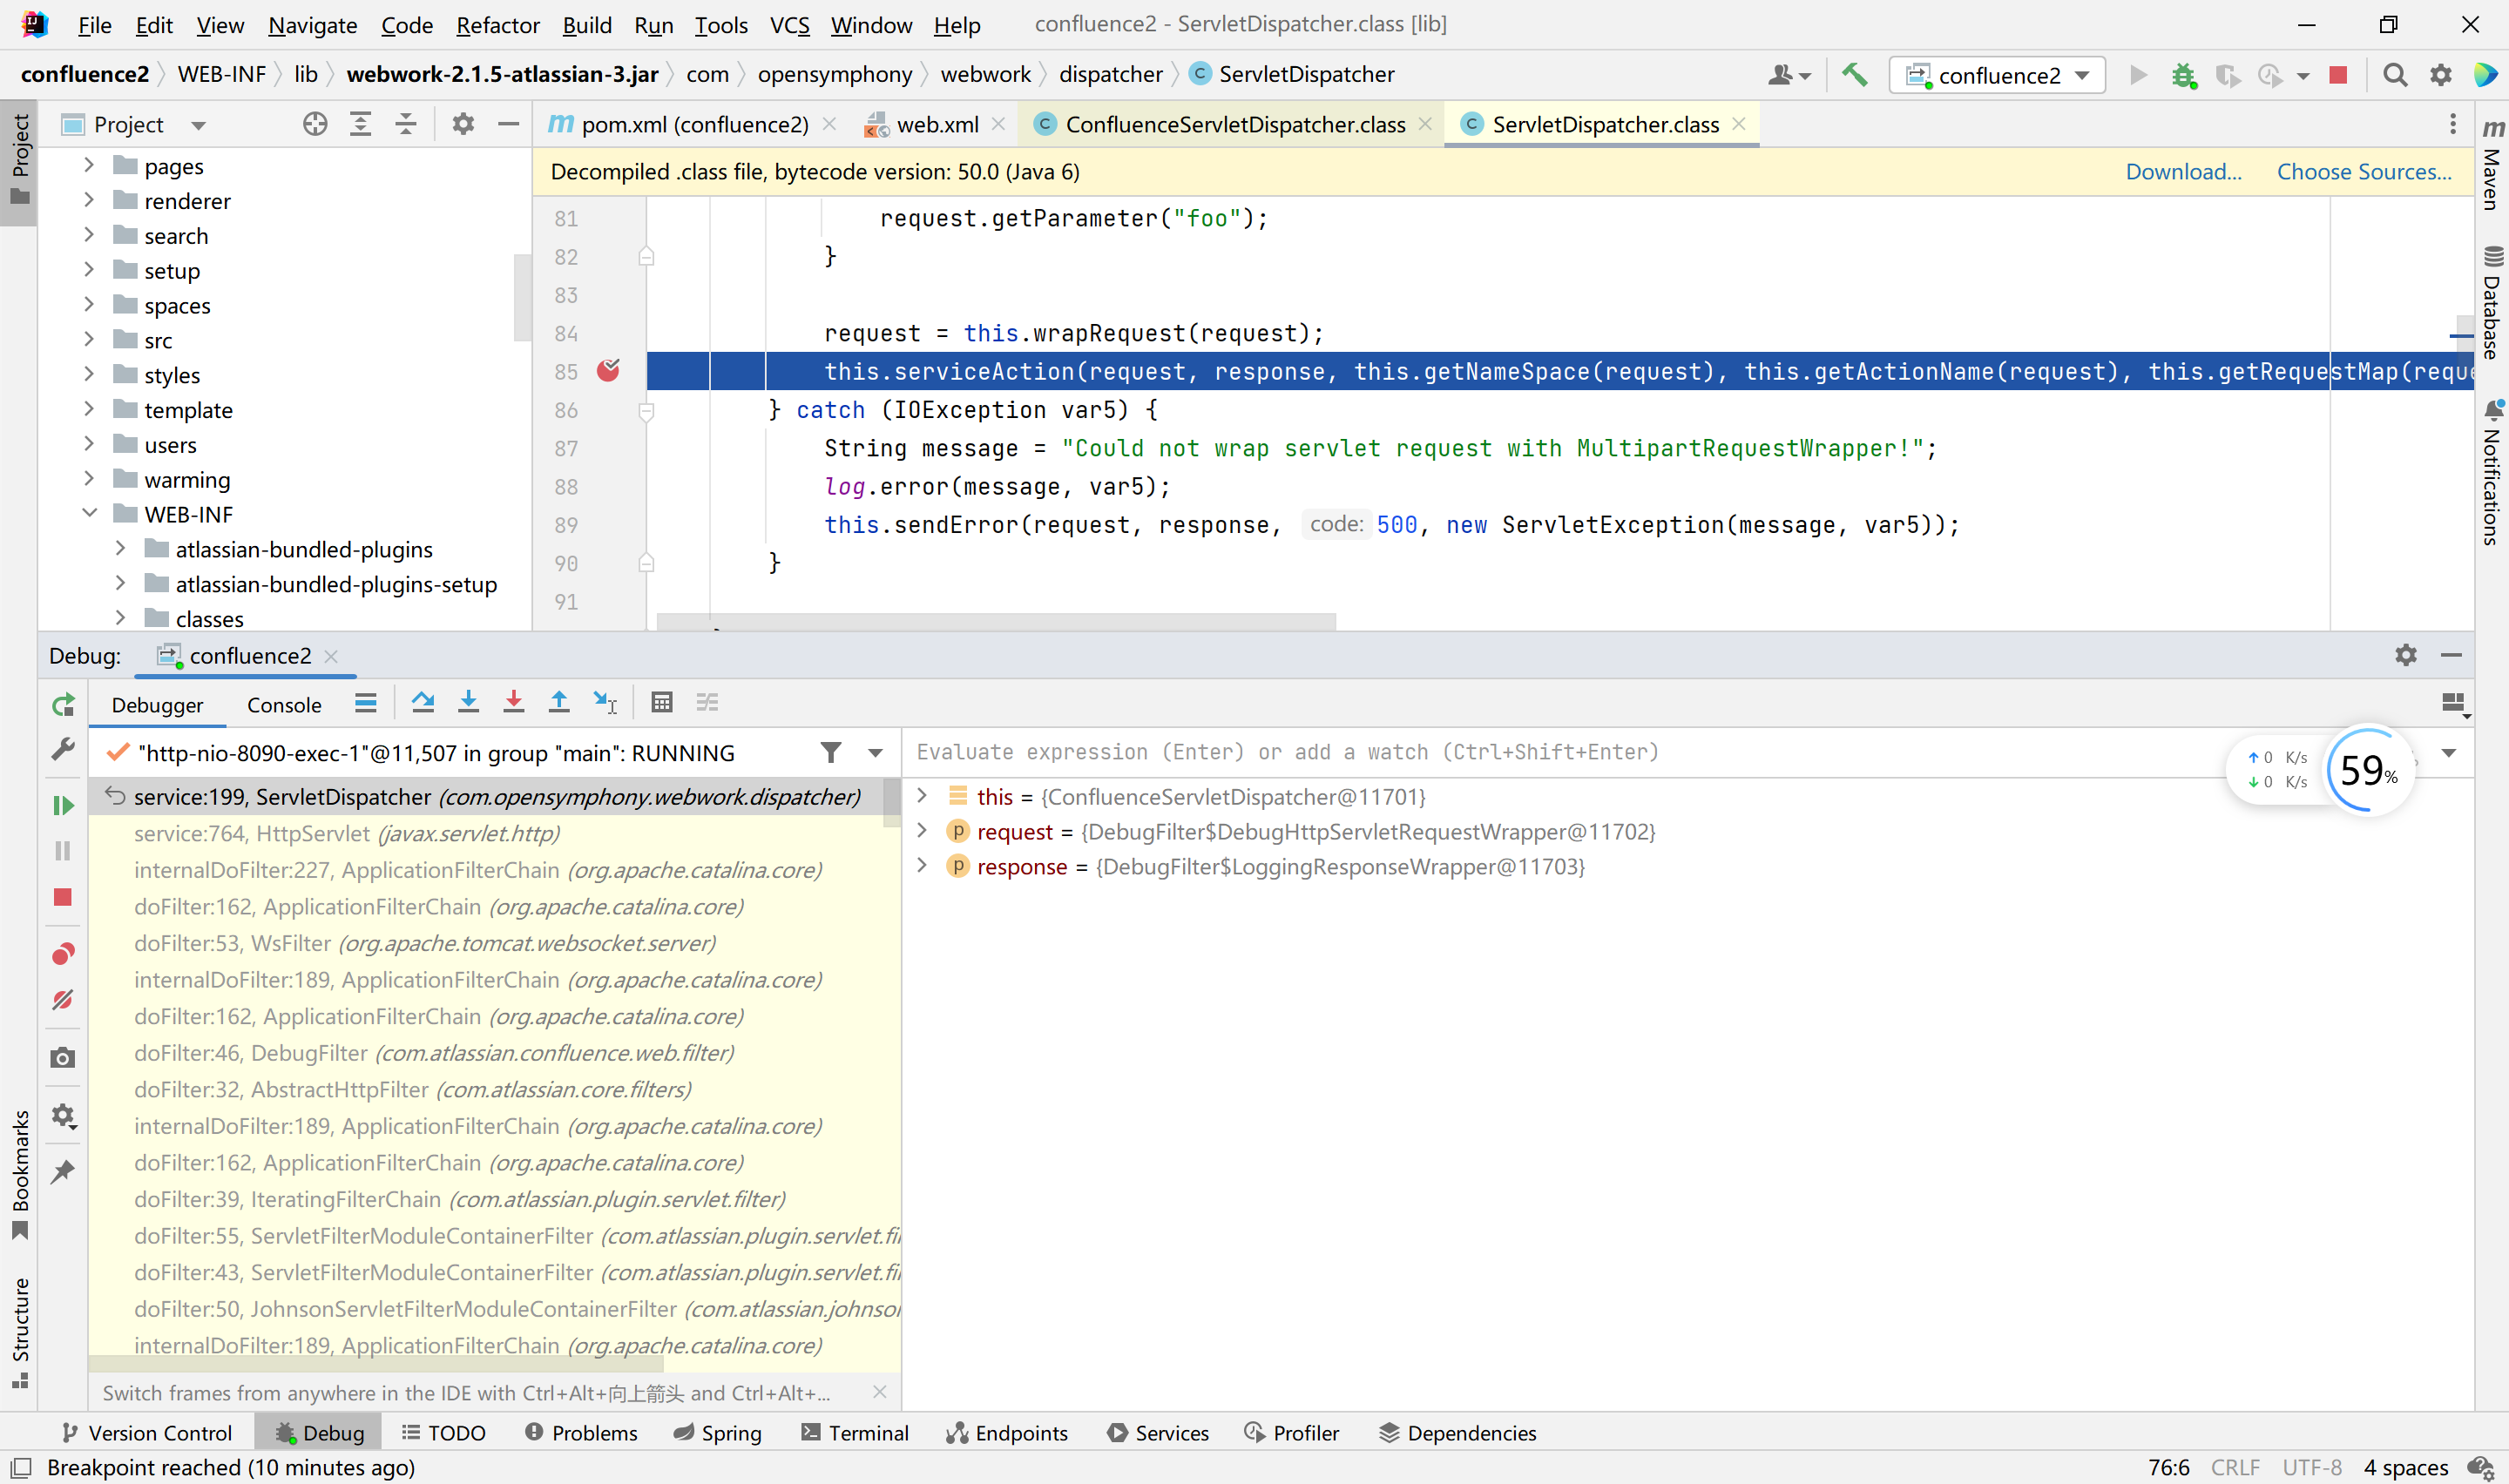Switch to ConfluenceServletDispatcher.class tab
Screen dimensions: 2509x1484
click(x=1234, y=124)
